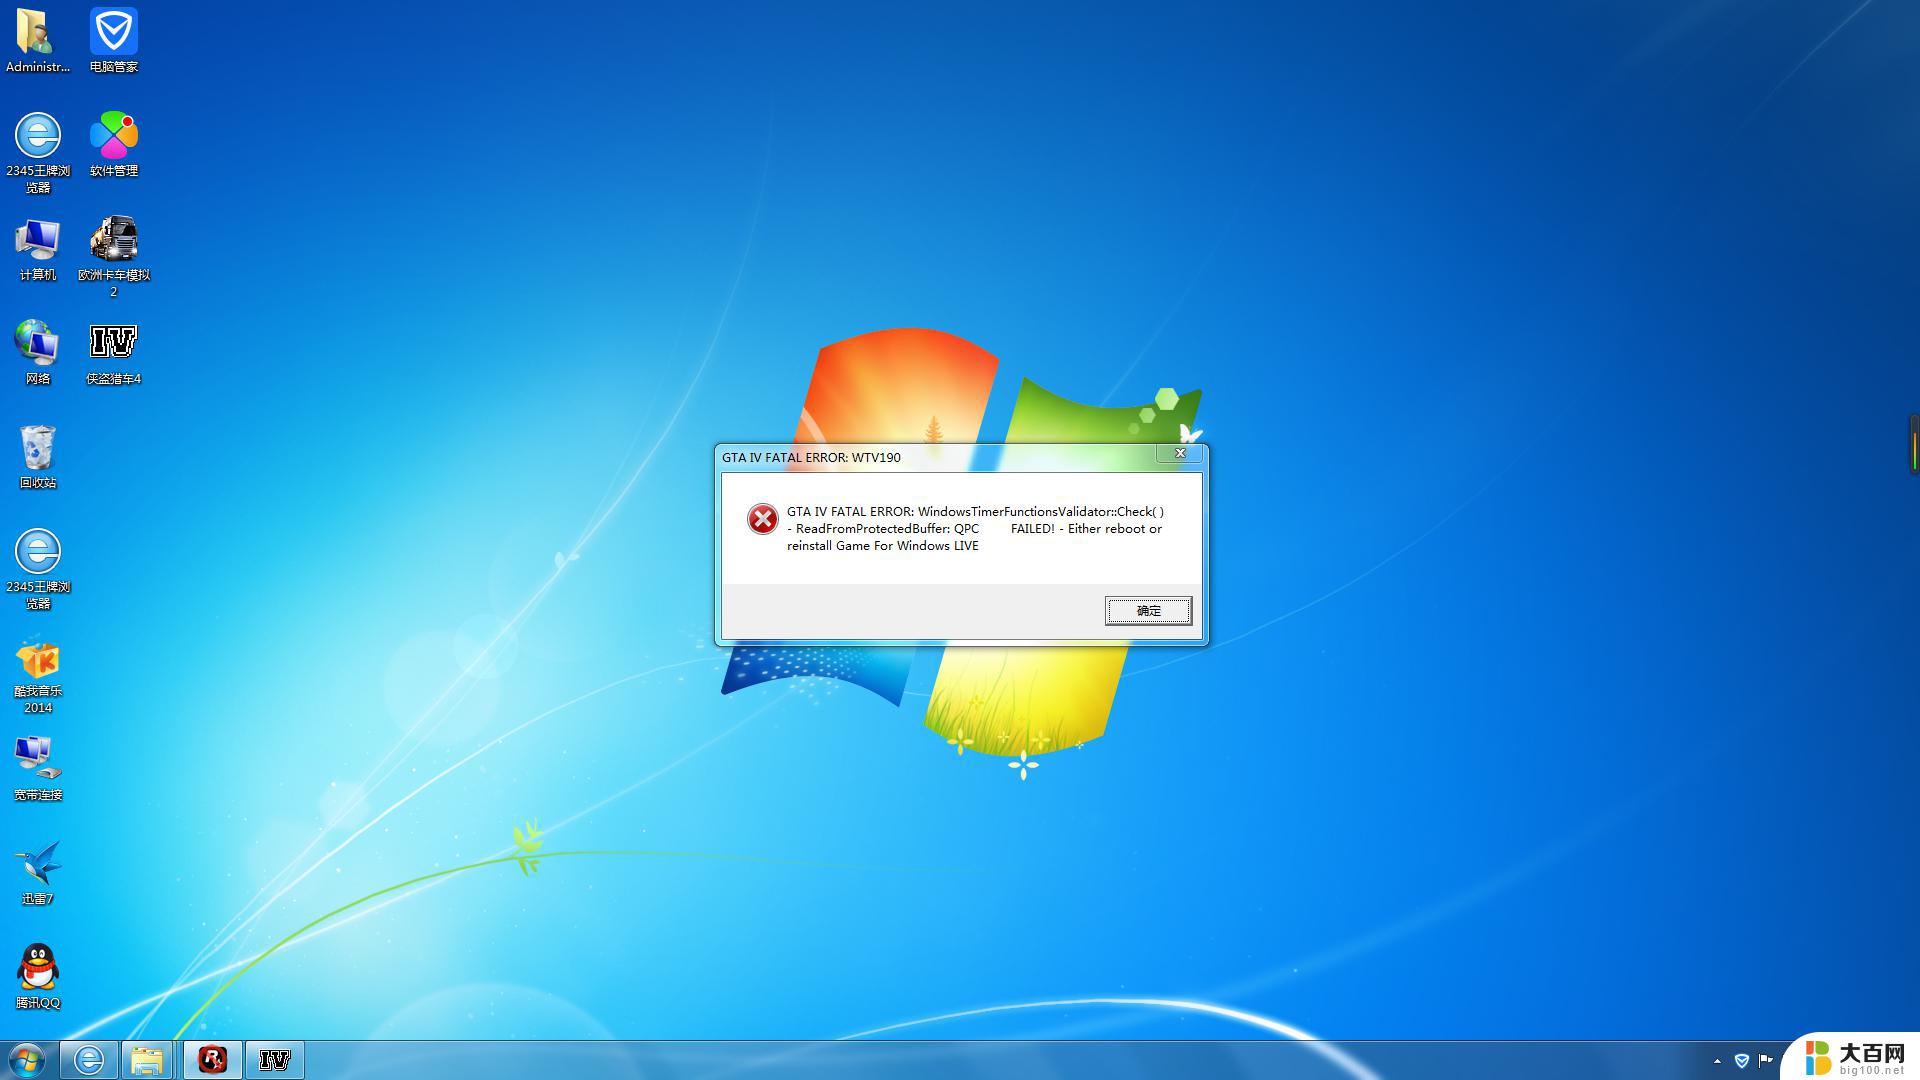This screenshot has width=1920, height=1080.
Task: Open the browser icon in taskbar
Action: pos(89,1060)
